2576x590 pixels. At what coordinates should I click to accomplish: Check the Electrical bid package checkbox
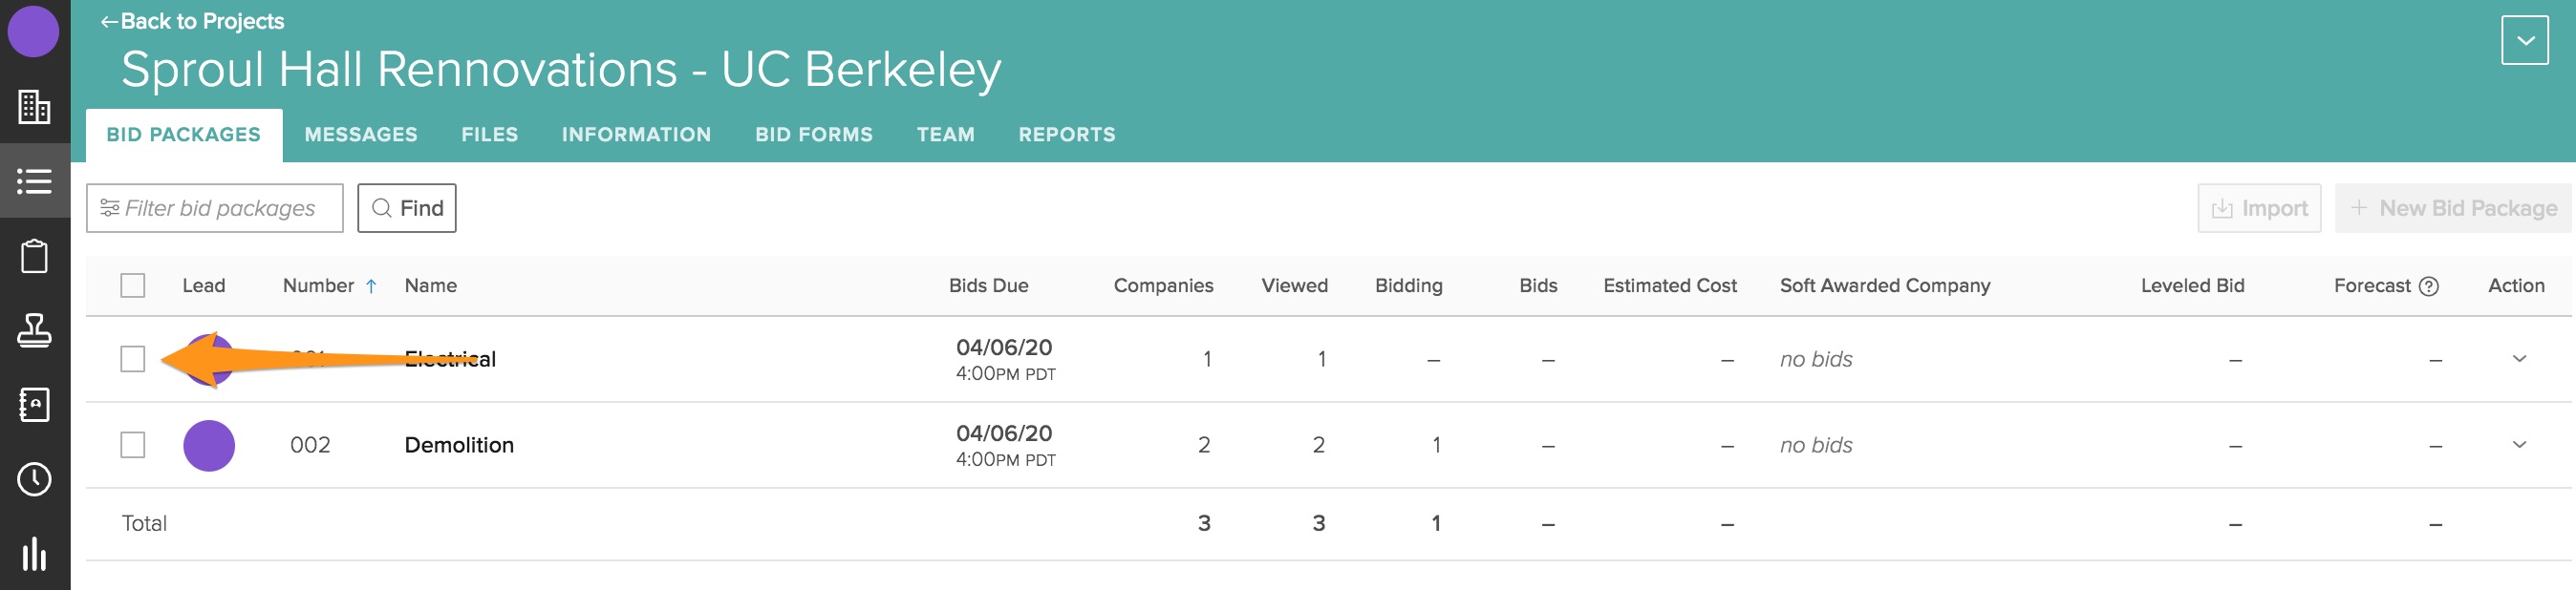click(133, 359)
